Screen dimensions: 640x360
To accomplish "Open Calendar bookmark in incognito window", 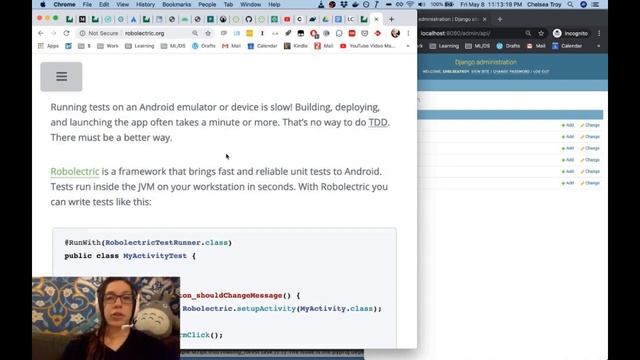I will [x=567, y=46].
